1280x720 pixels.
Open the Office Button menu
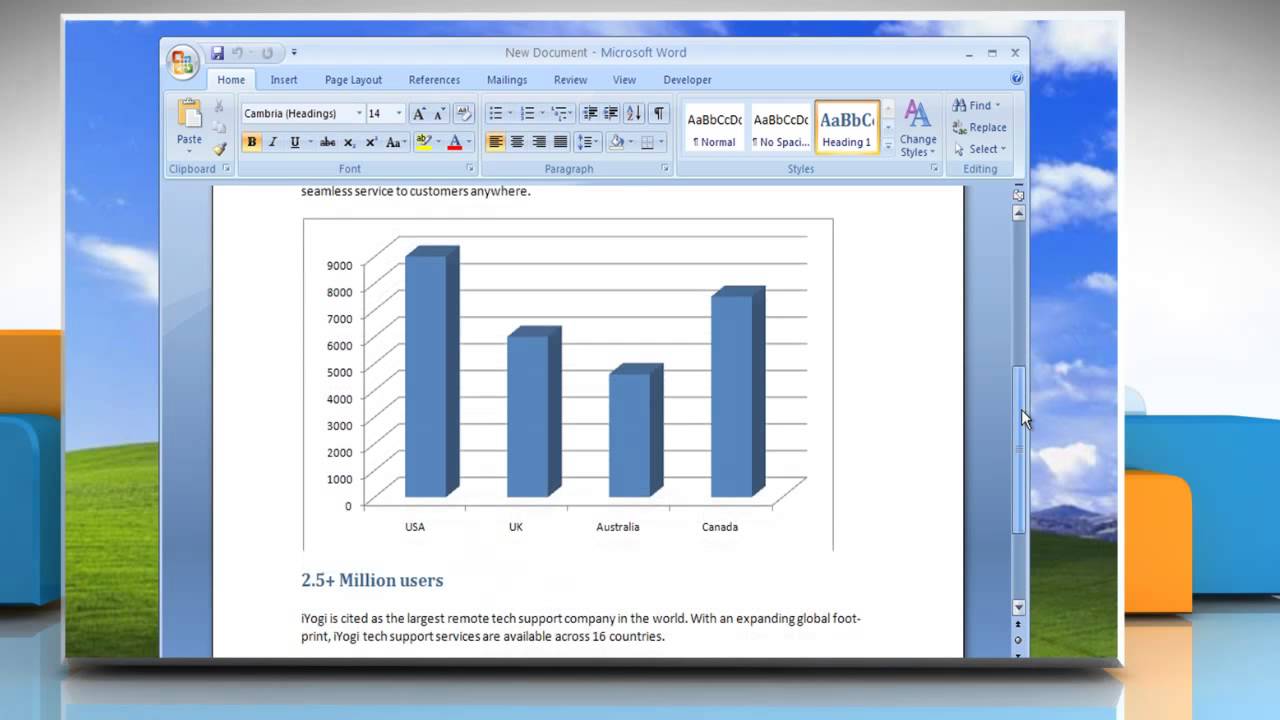pos(183,63)
